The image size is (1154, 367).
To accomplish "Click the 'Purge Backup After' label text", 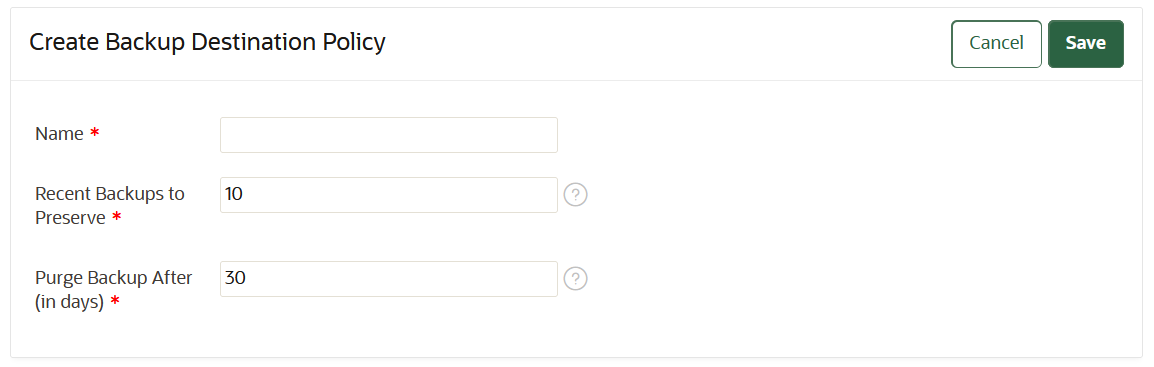I will click(x=114, y=278).
